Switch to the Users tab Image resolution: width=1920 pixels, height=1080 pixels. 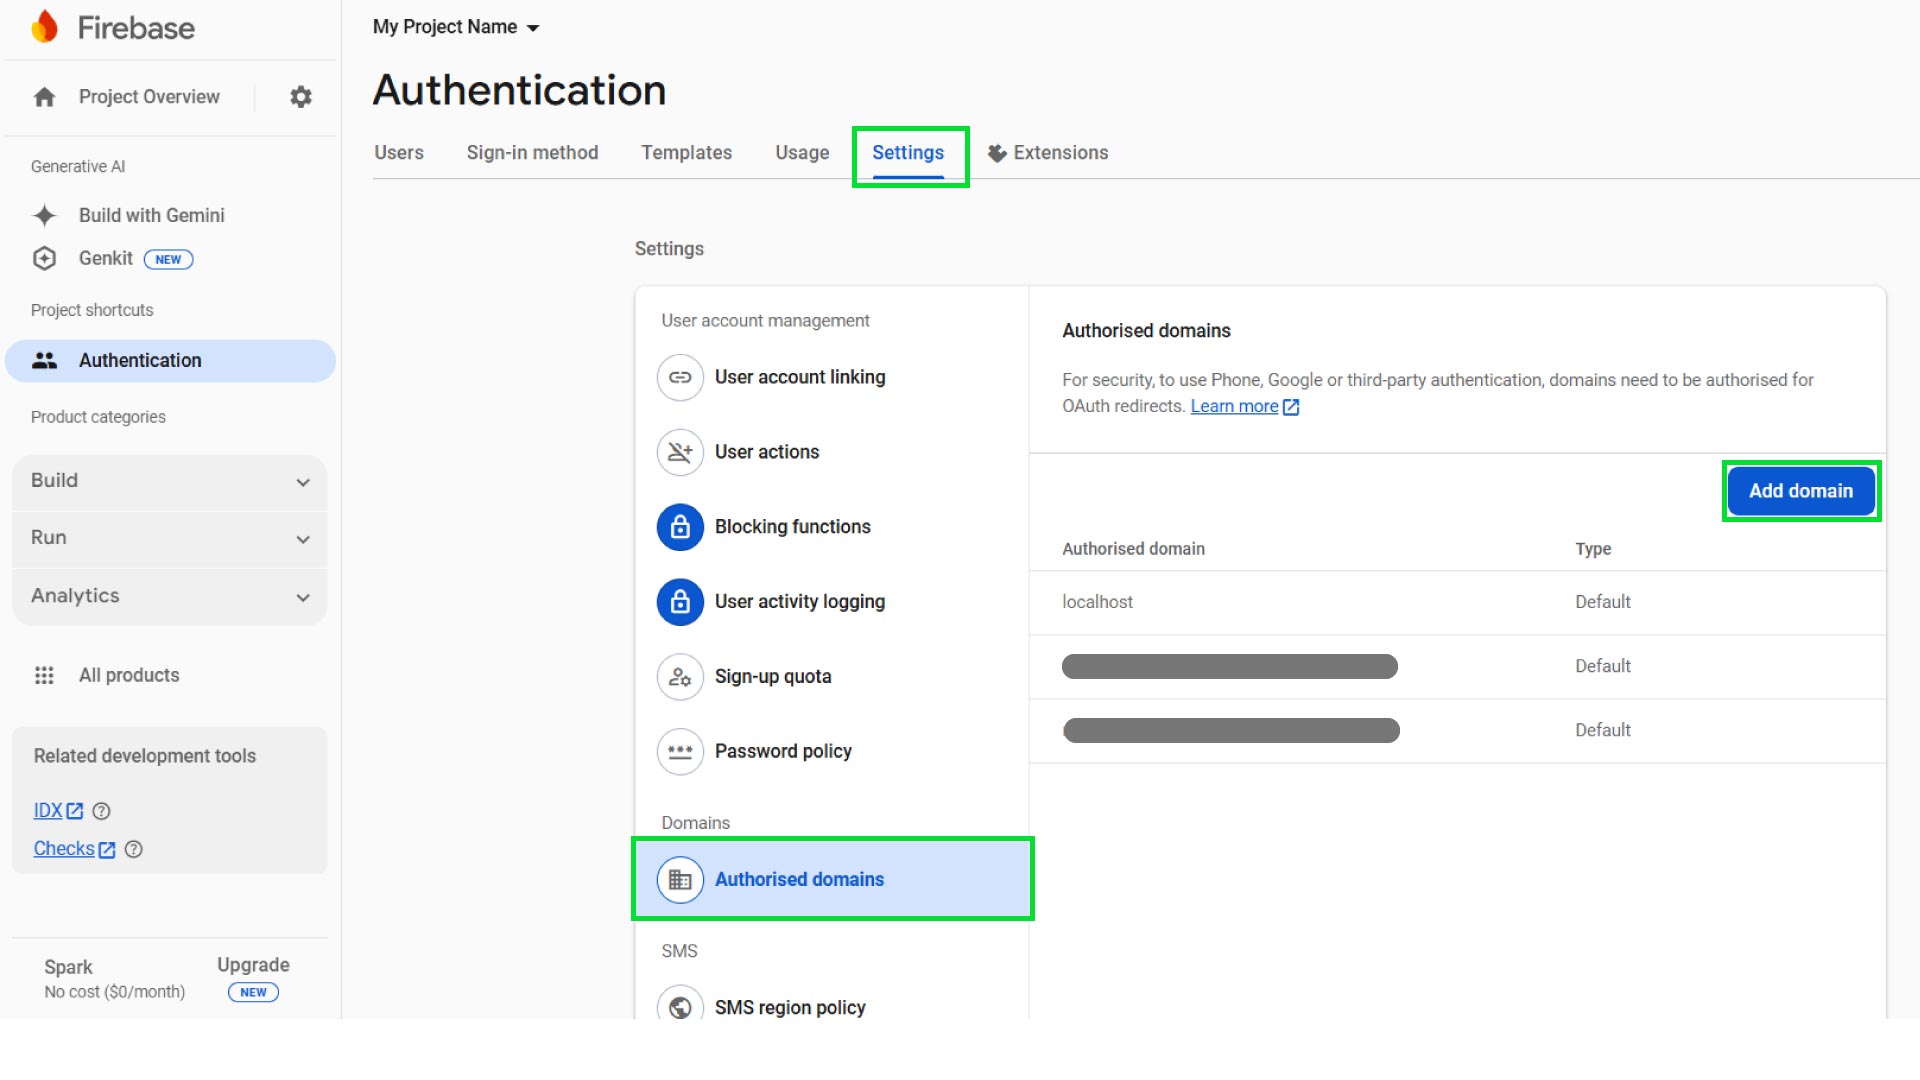click(398, 152)
